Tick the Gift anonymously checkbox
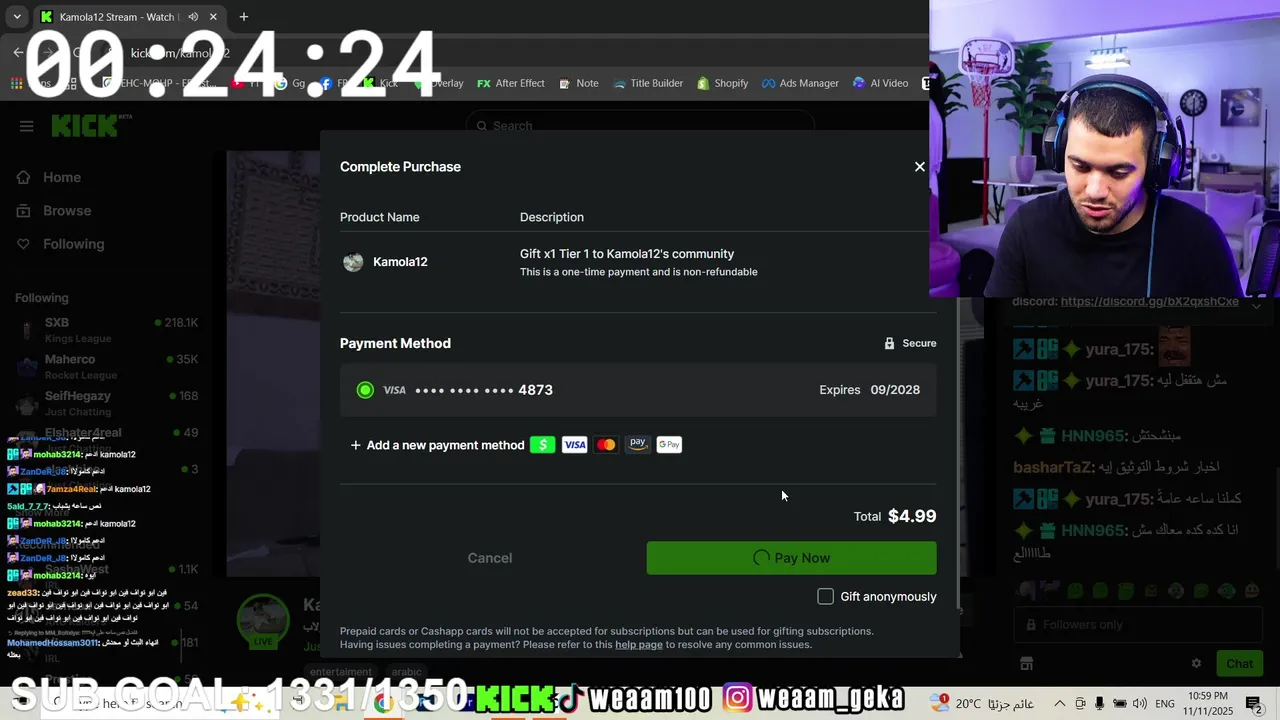 coord(825,597)
